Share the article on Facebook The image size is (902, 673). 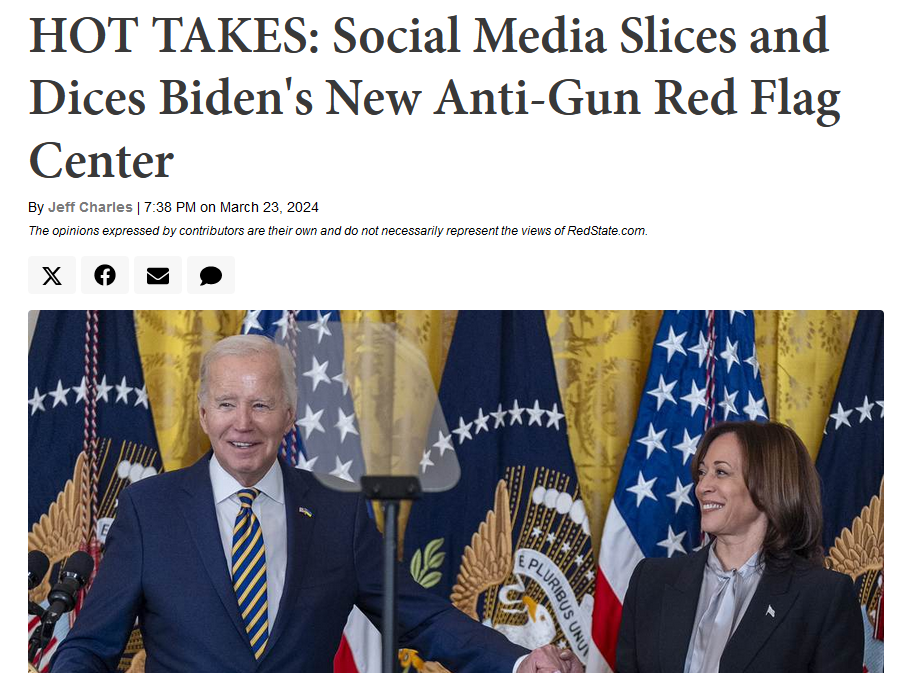105,276
